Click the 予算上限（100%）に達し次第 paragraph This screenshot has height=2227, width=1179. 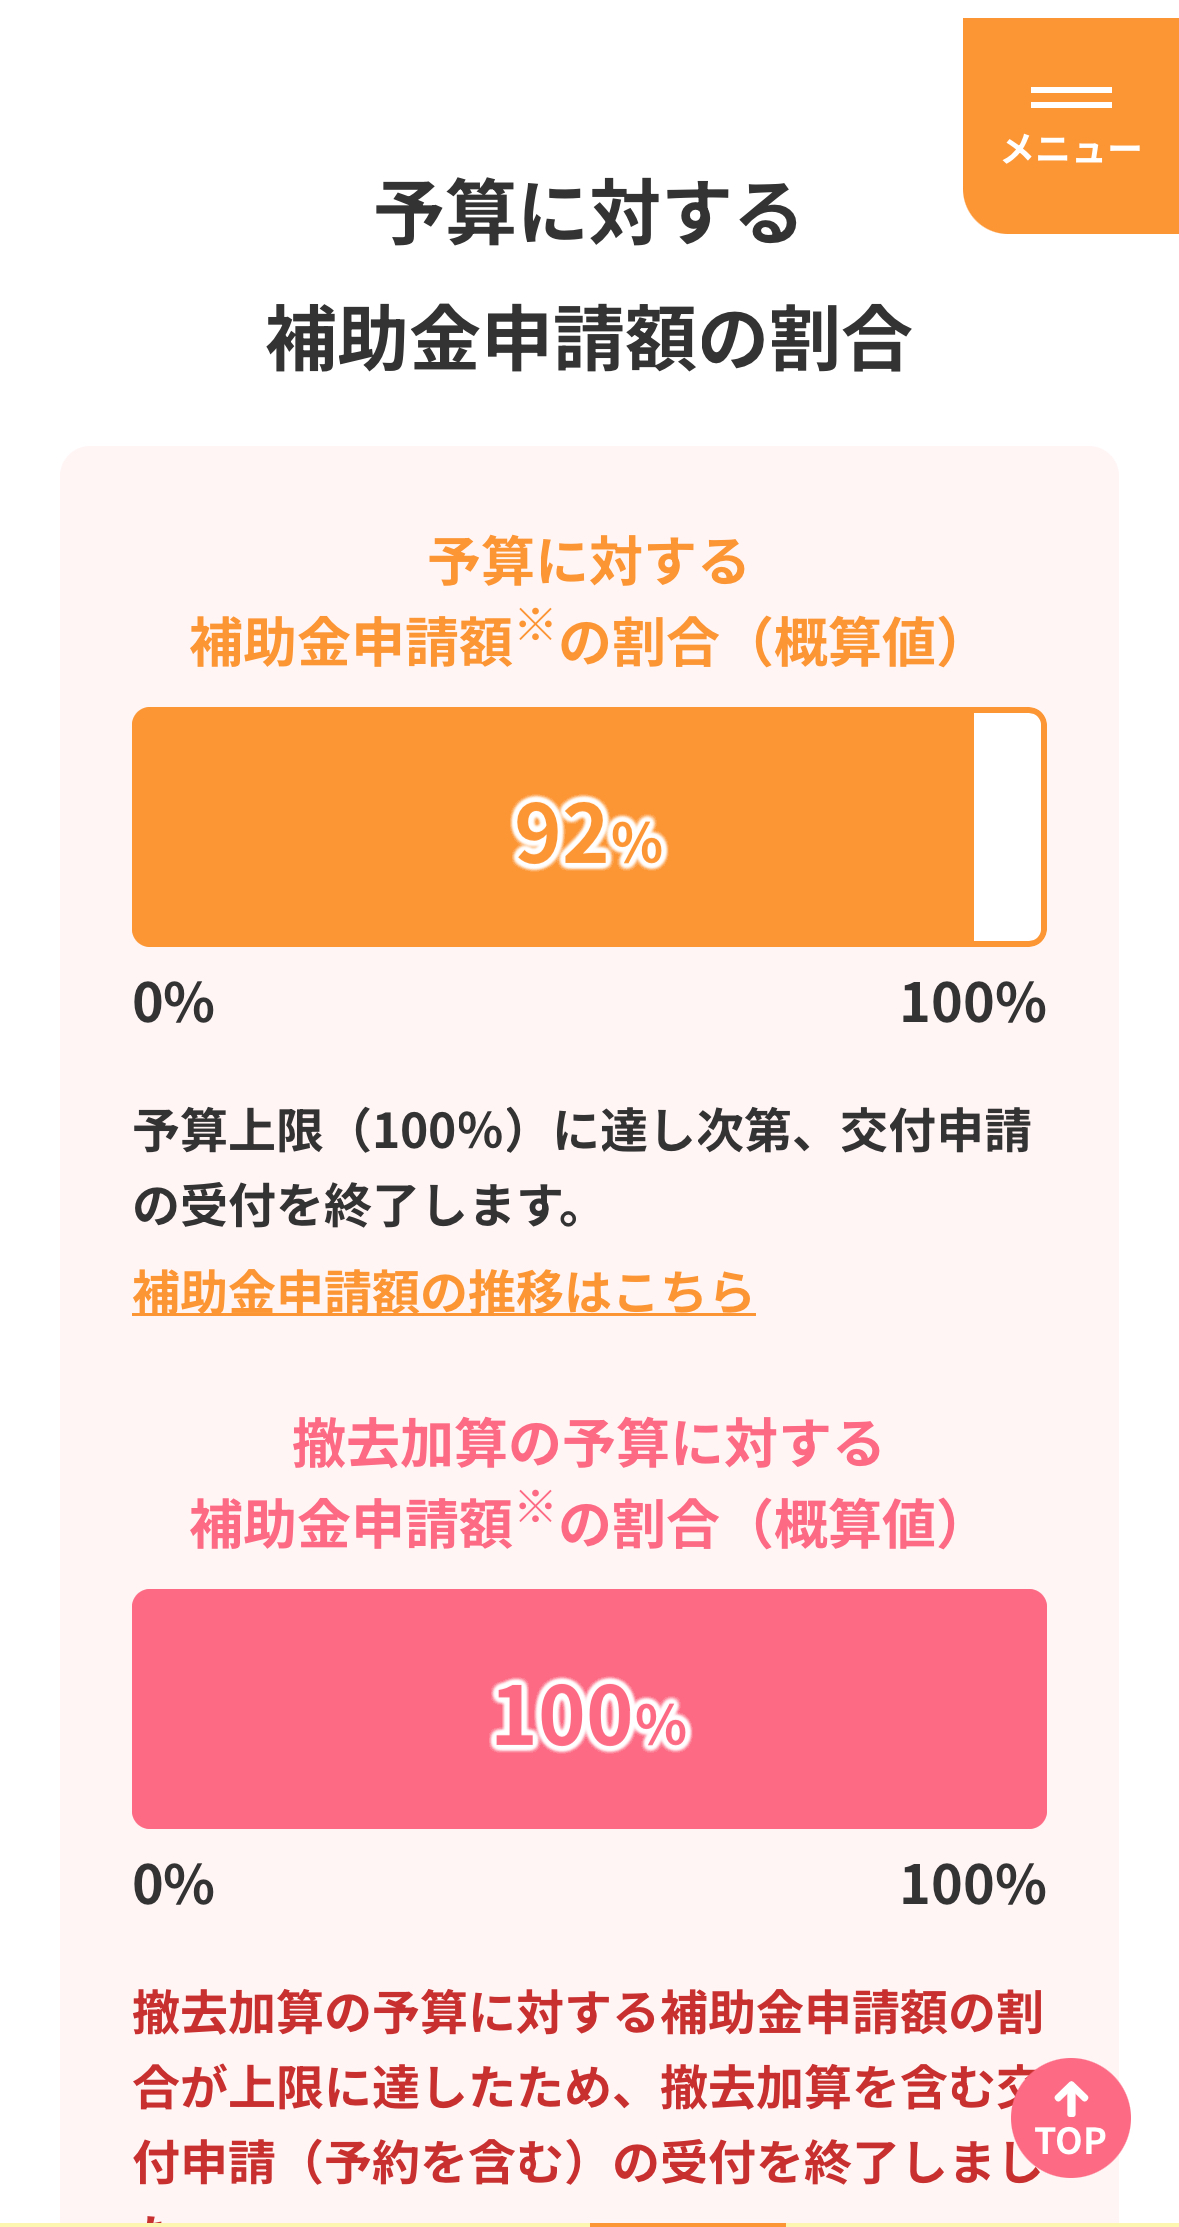pos(582,1168)
